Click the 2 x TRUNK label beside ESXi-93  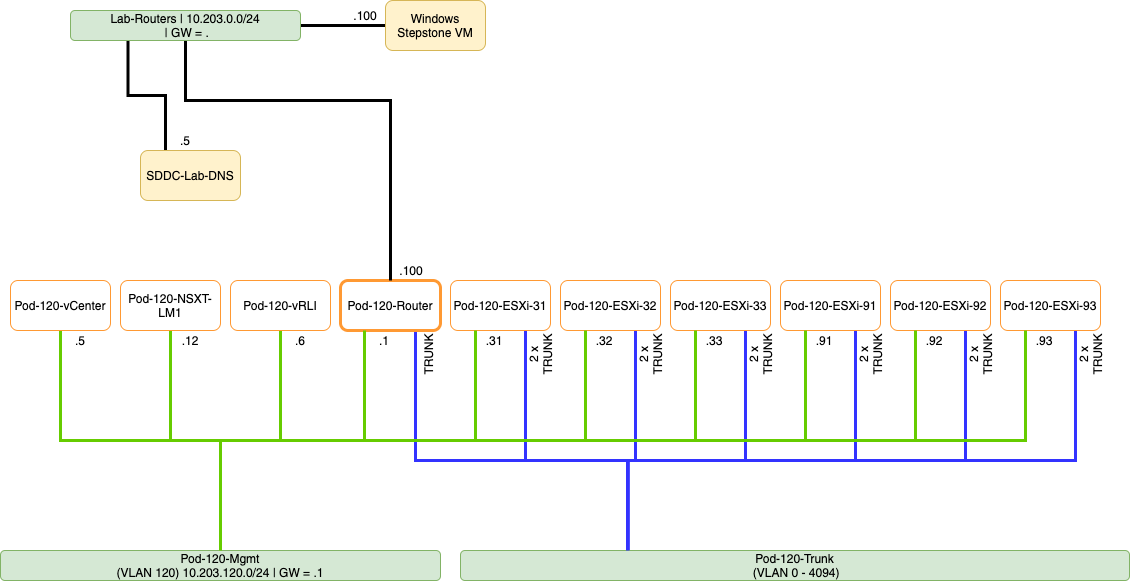pos(1091,355)
